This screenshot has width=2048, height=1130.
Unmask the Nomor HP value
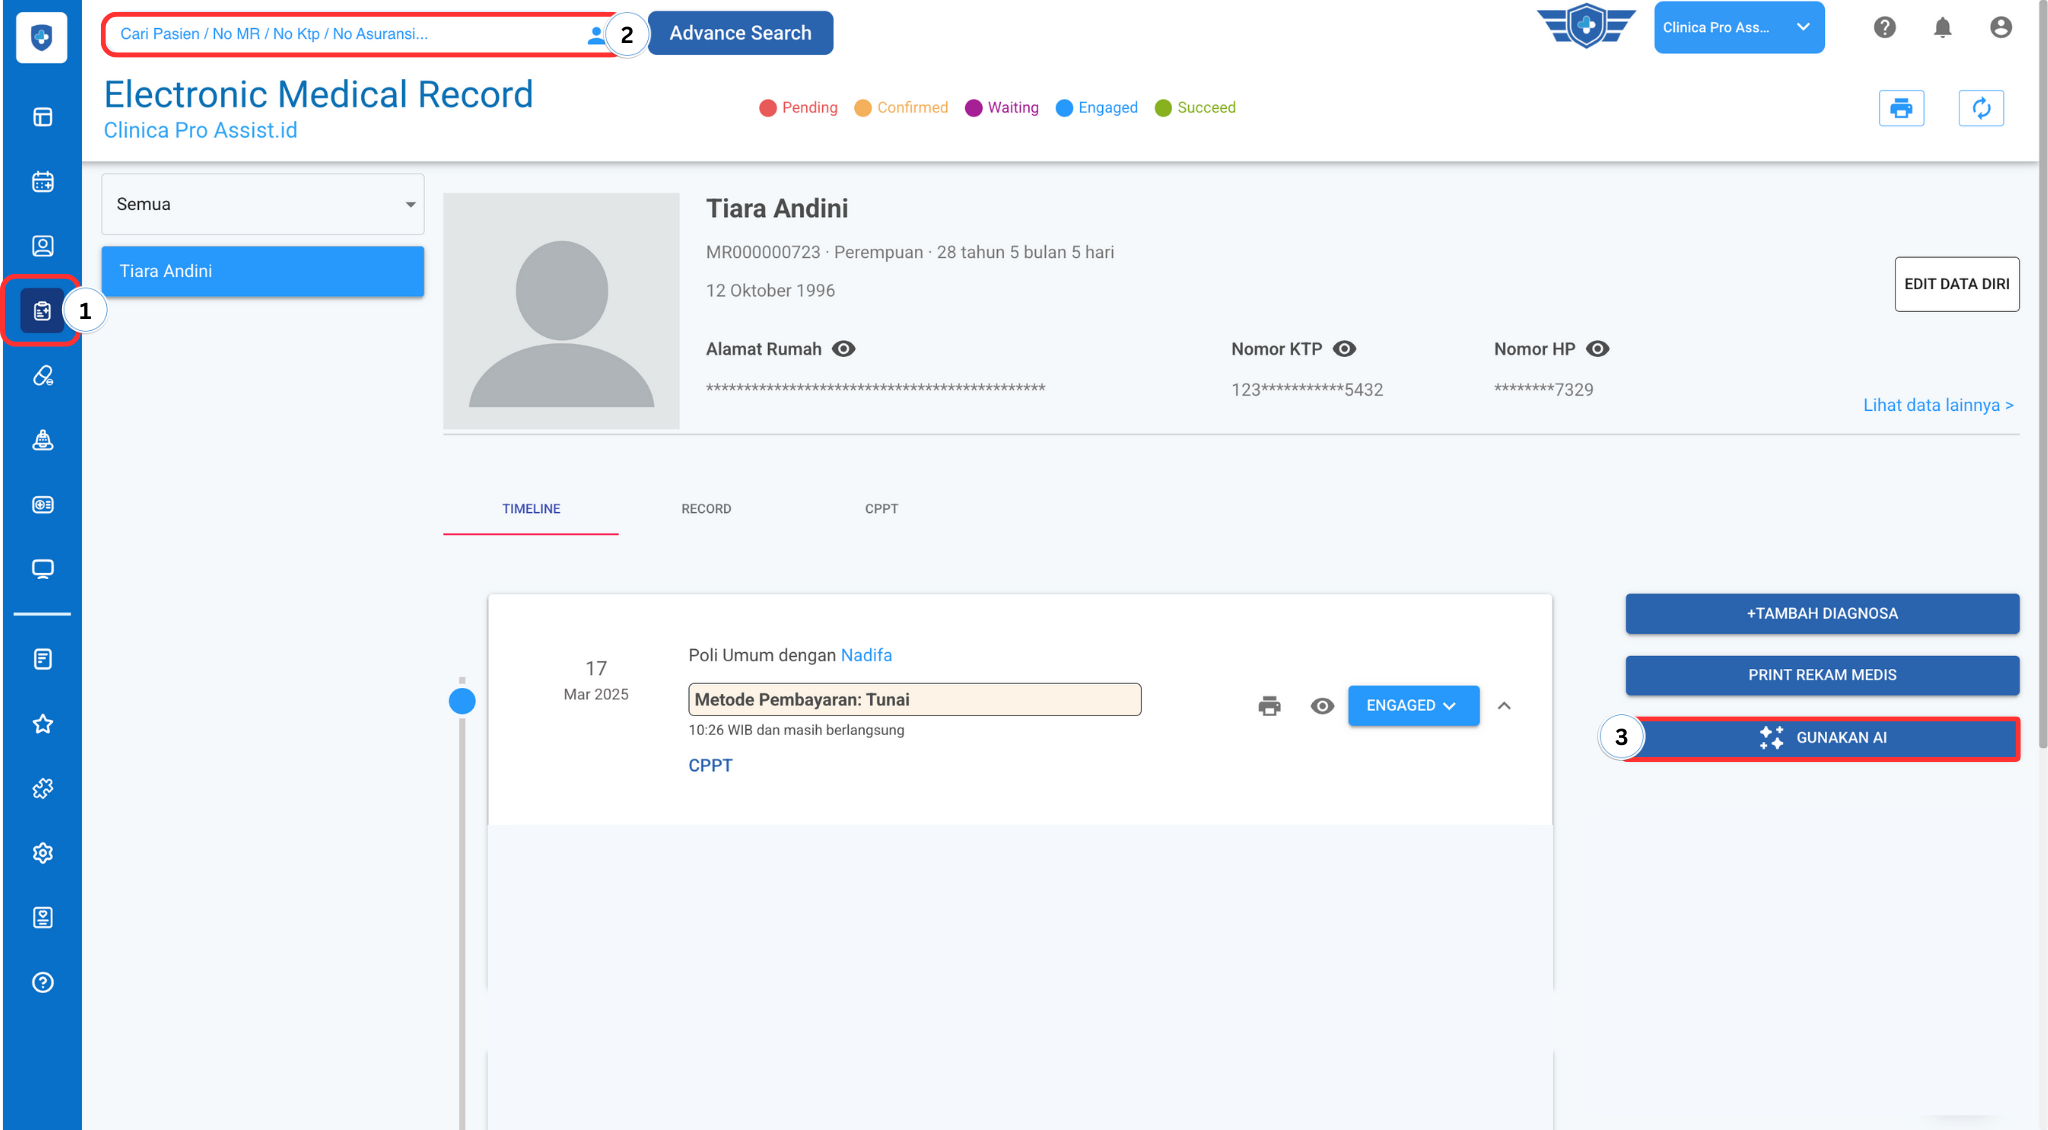click(x=1598, y=349)
